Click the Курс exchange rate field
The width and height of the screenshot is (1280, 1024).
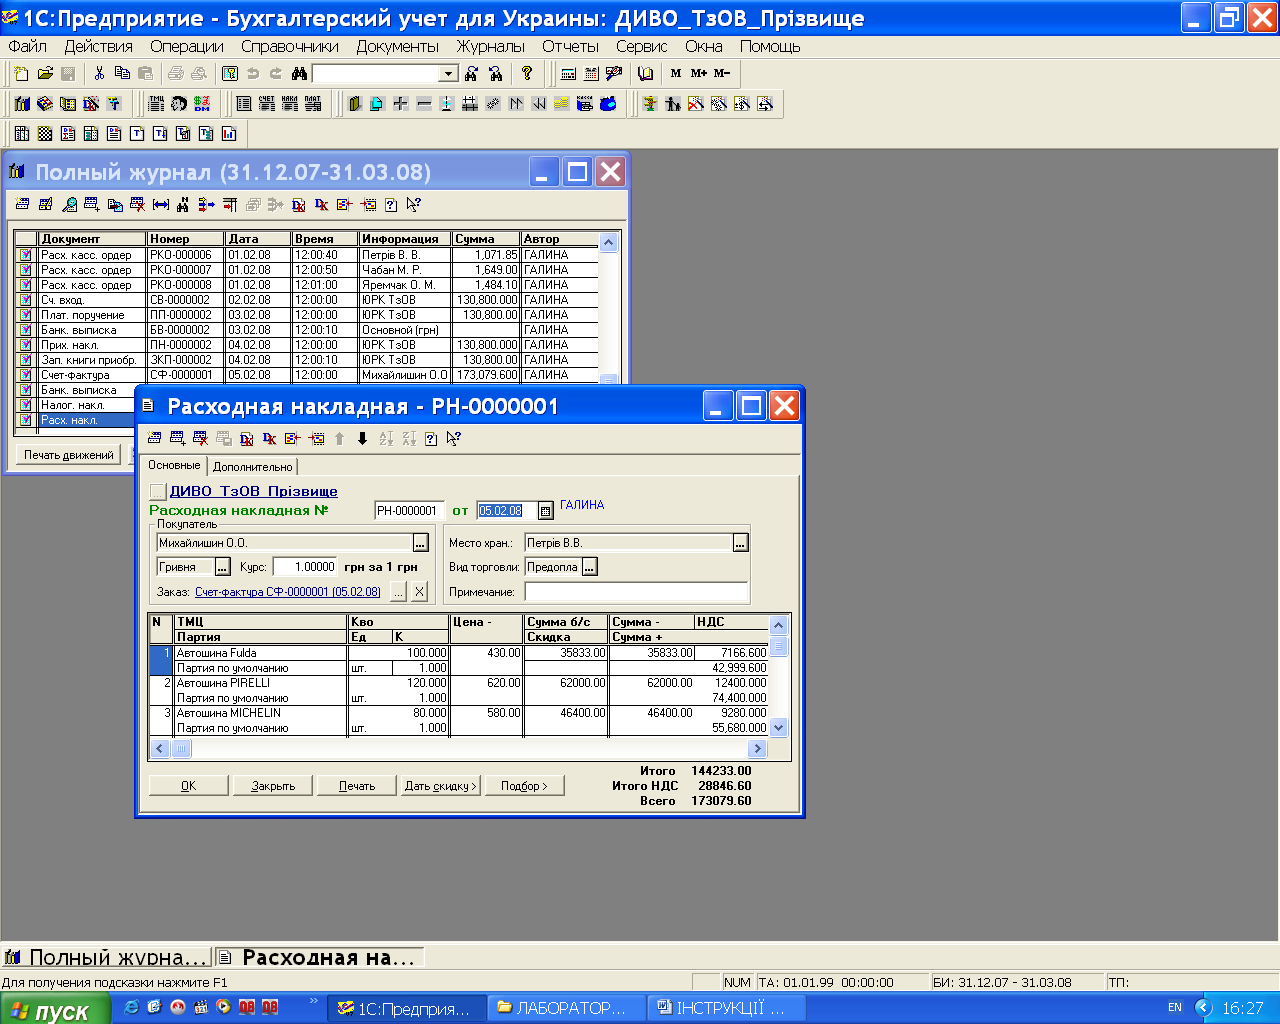[x=304, y=567]
